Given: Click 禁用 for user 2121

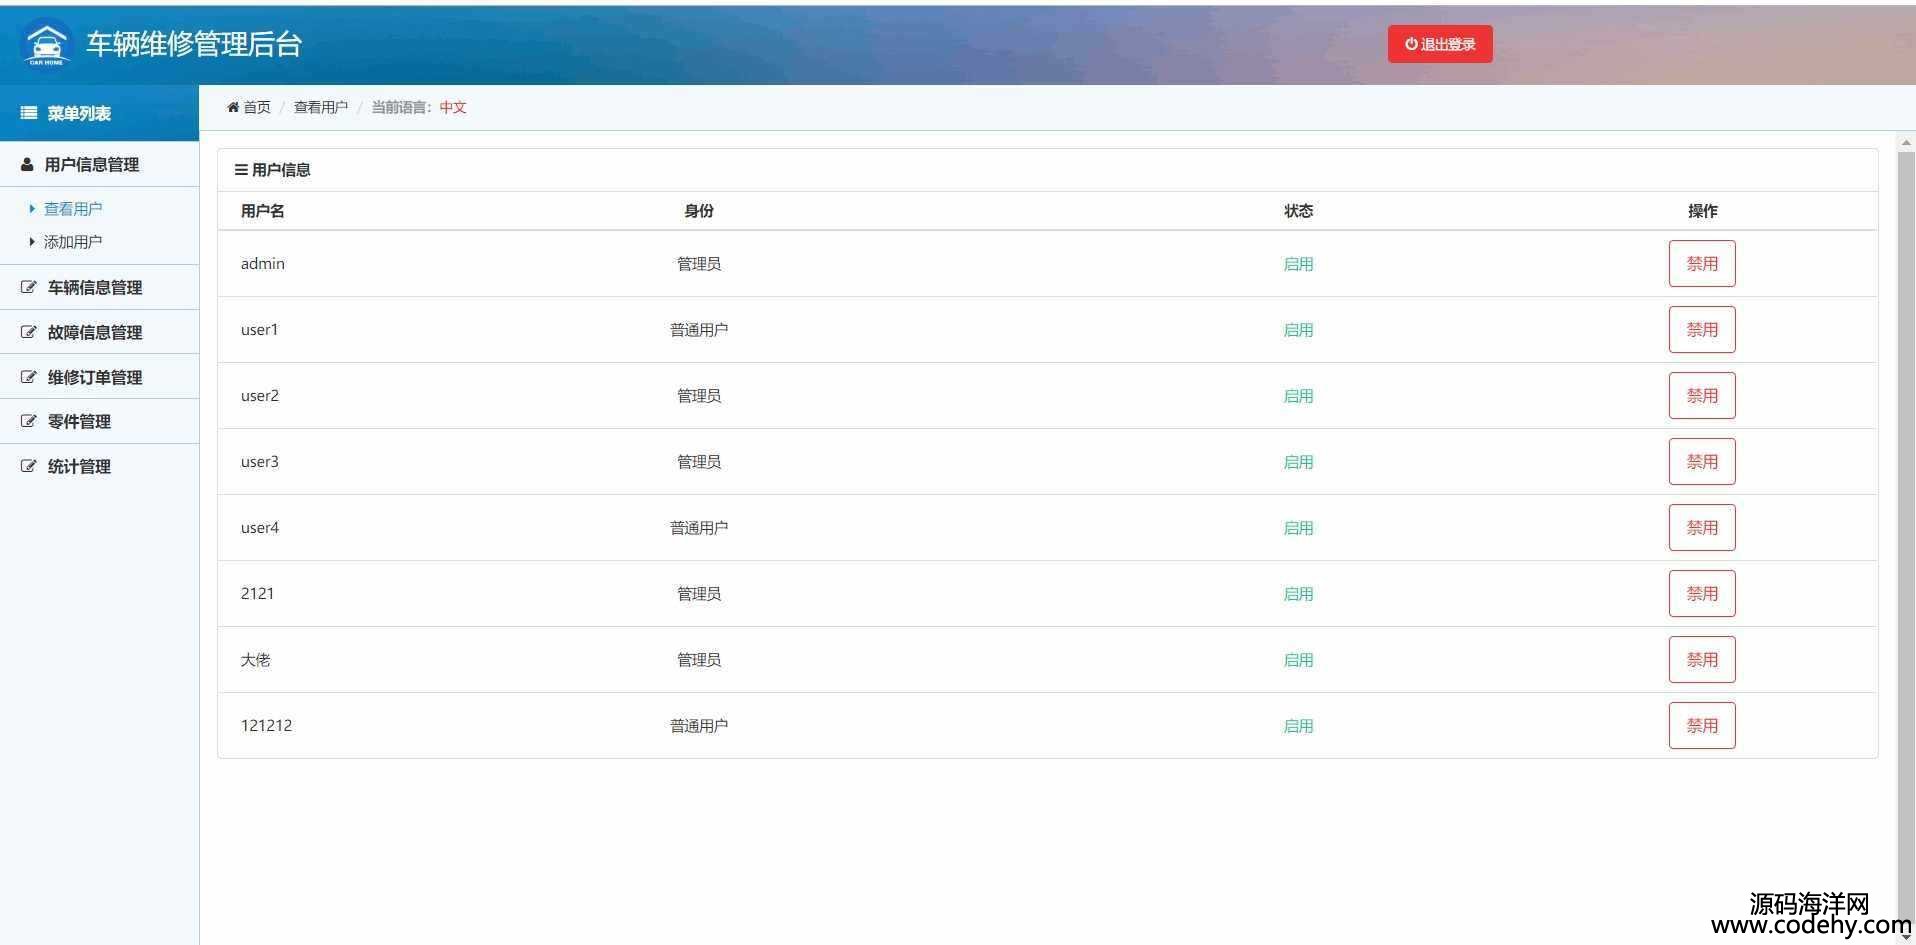Looking at the screenshot, I should click(x=1702, y=594).
